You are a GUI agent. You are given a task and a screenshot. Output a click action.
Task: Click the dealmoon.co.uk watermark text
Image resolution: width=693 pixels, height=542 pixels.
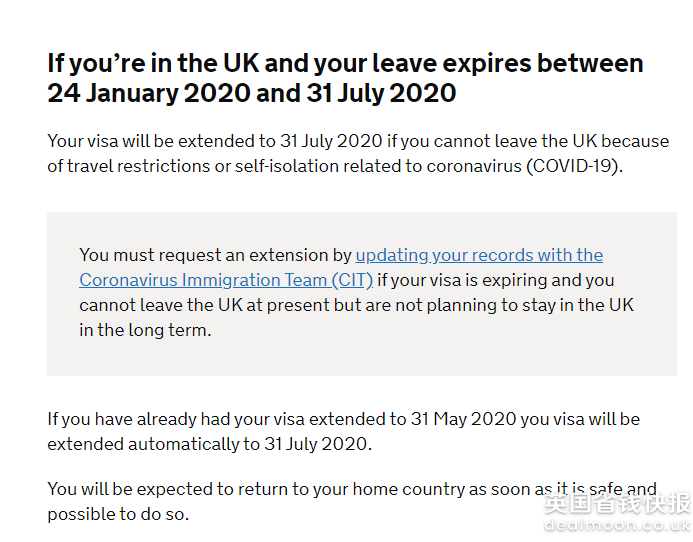[617, 525]
